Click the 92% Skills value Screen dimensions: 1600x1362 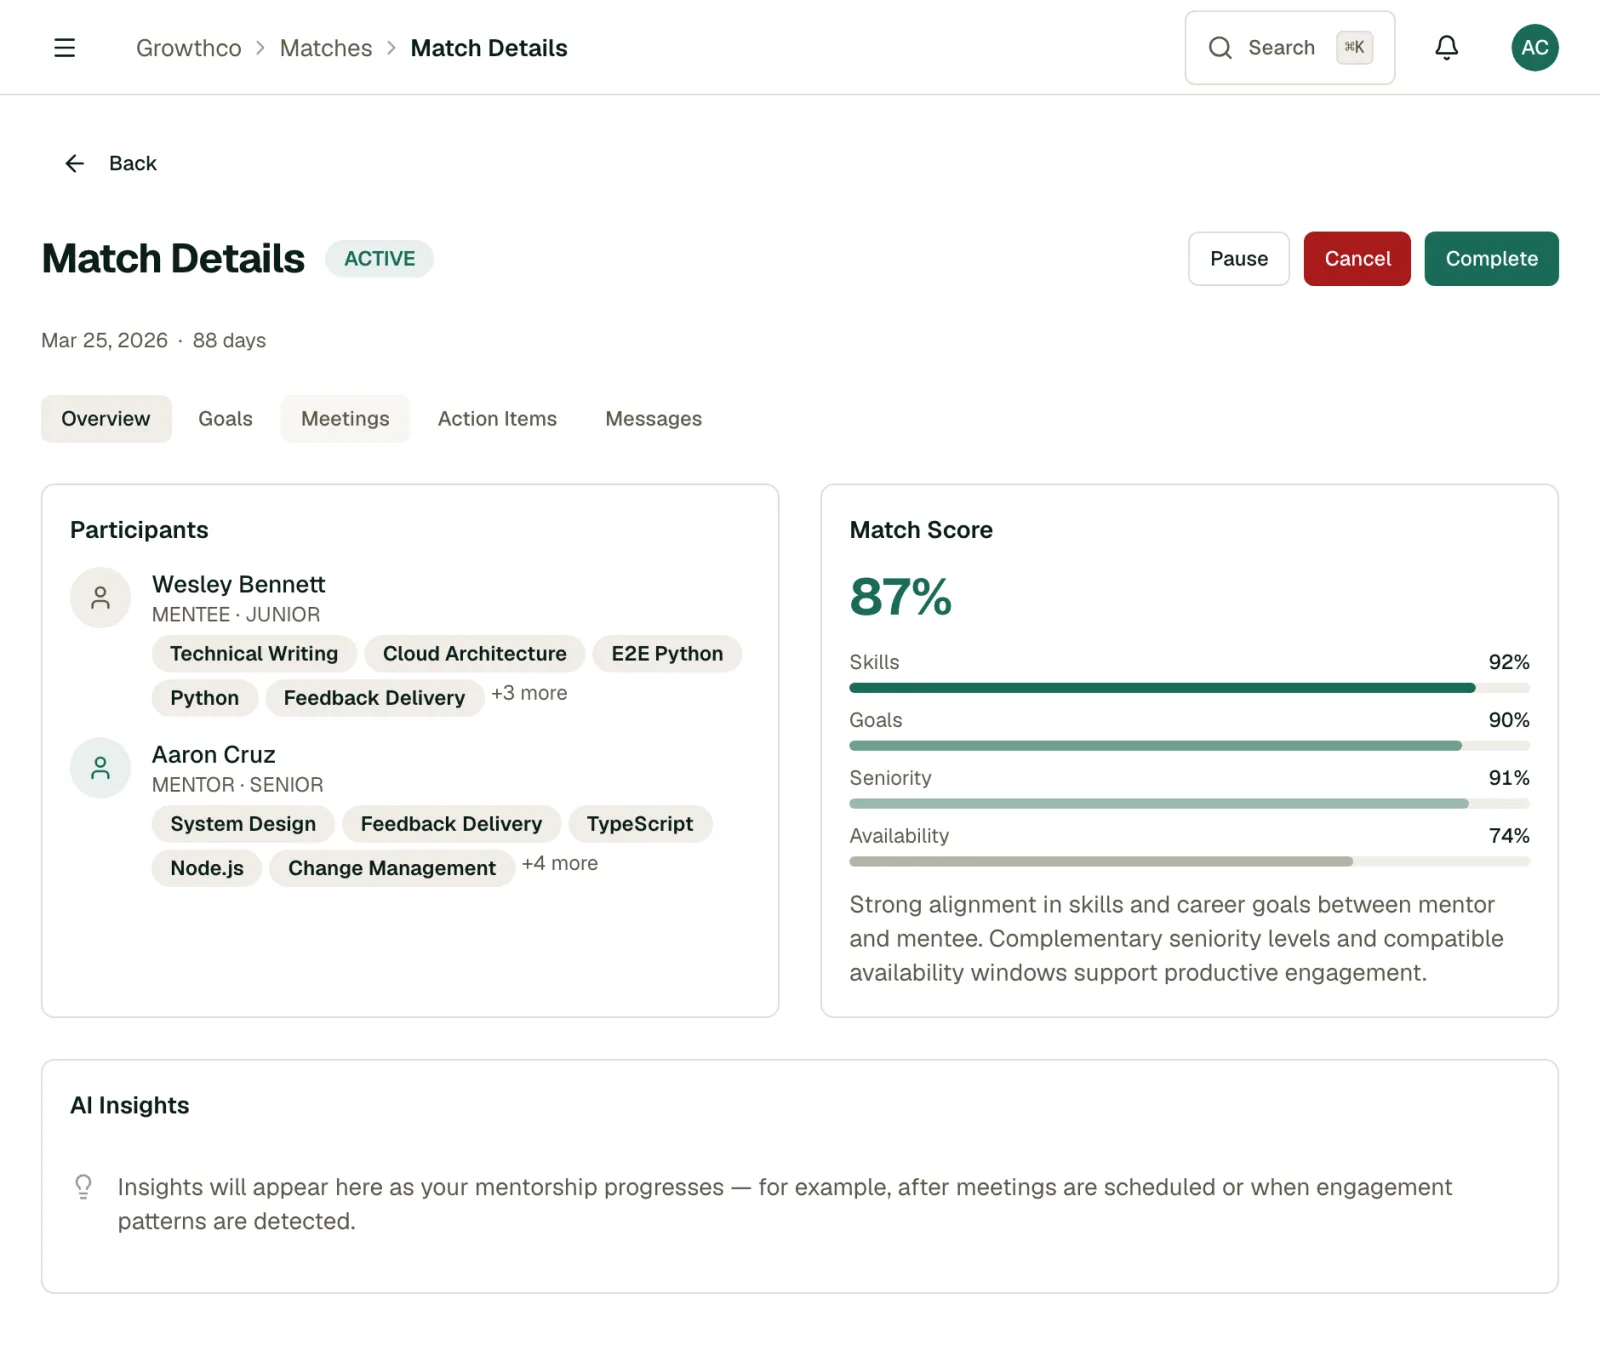click(x=1508, y=662)
